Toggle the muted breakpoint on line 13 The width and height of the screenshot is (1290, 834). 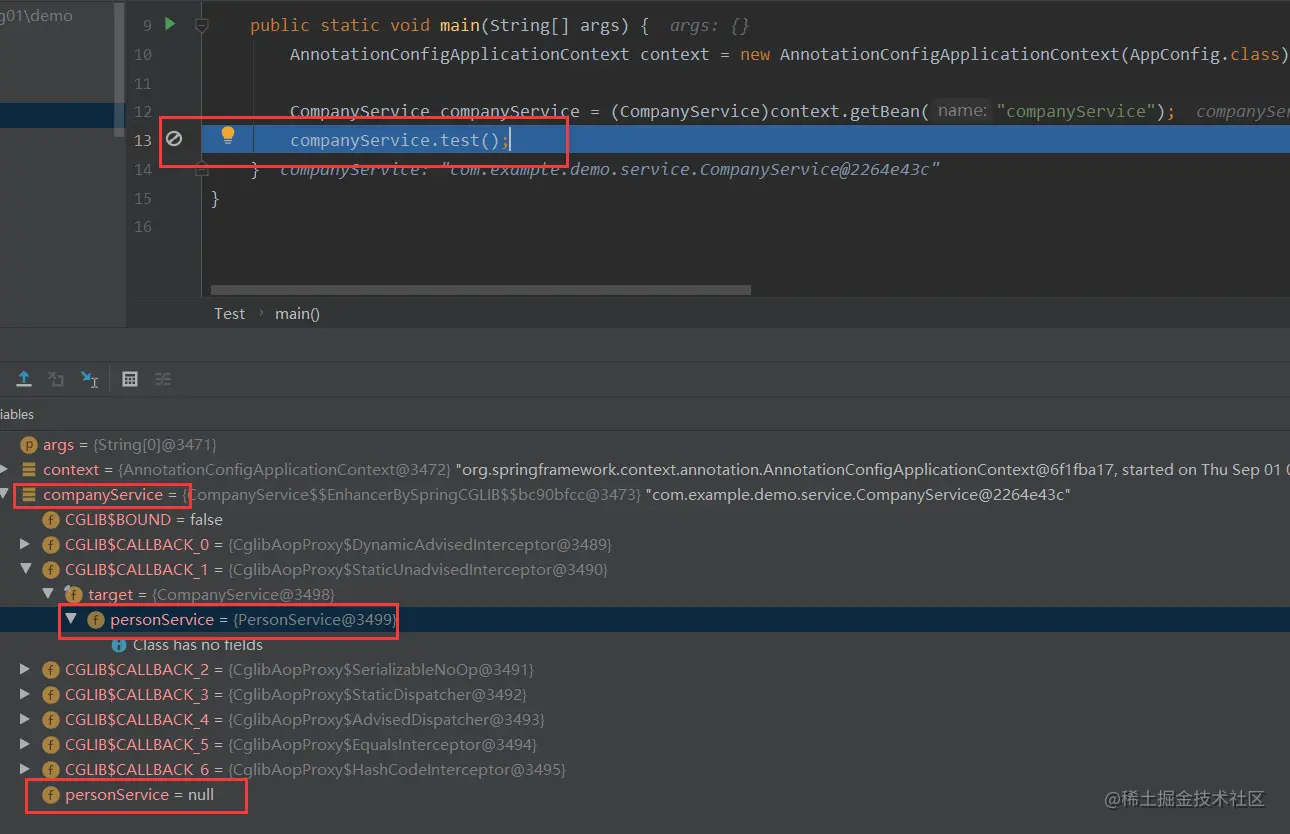point(173,139)
